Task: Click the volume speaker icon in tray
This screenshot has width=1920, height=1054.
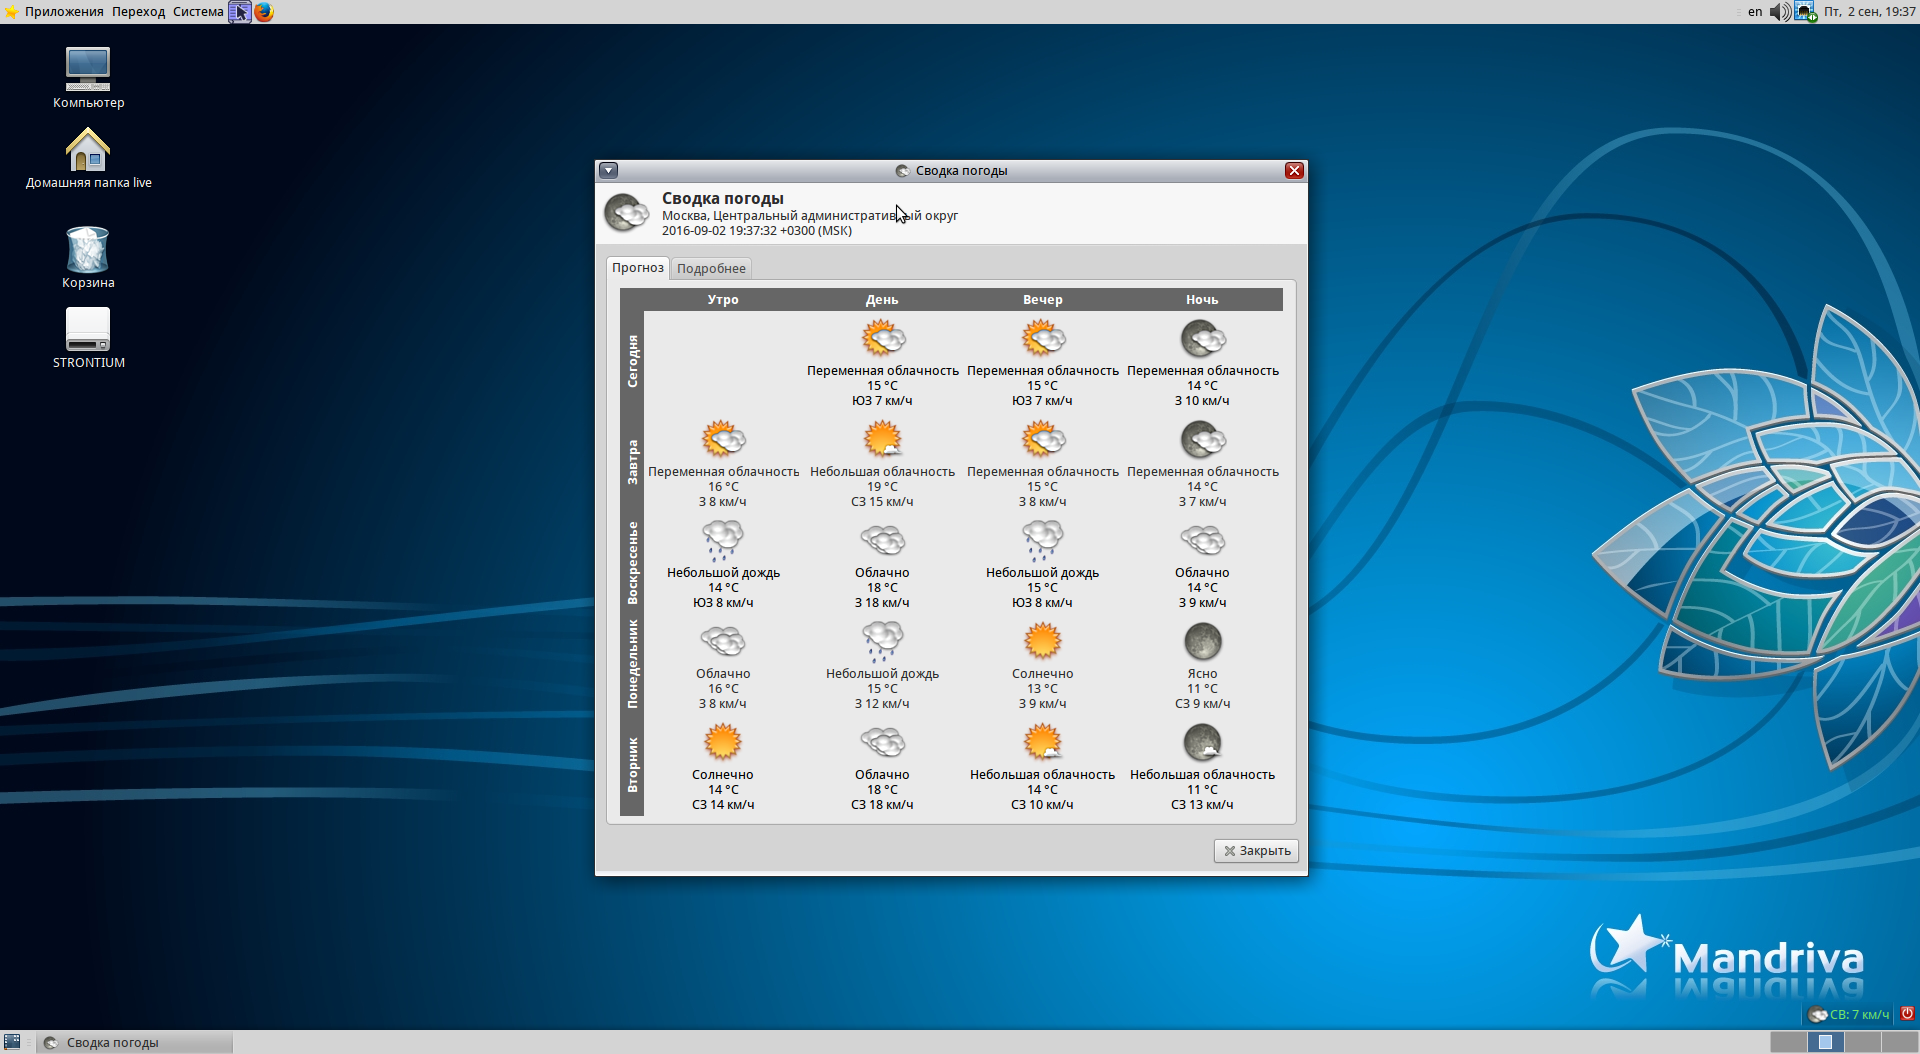Action: 1780,12
